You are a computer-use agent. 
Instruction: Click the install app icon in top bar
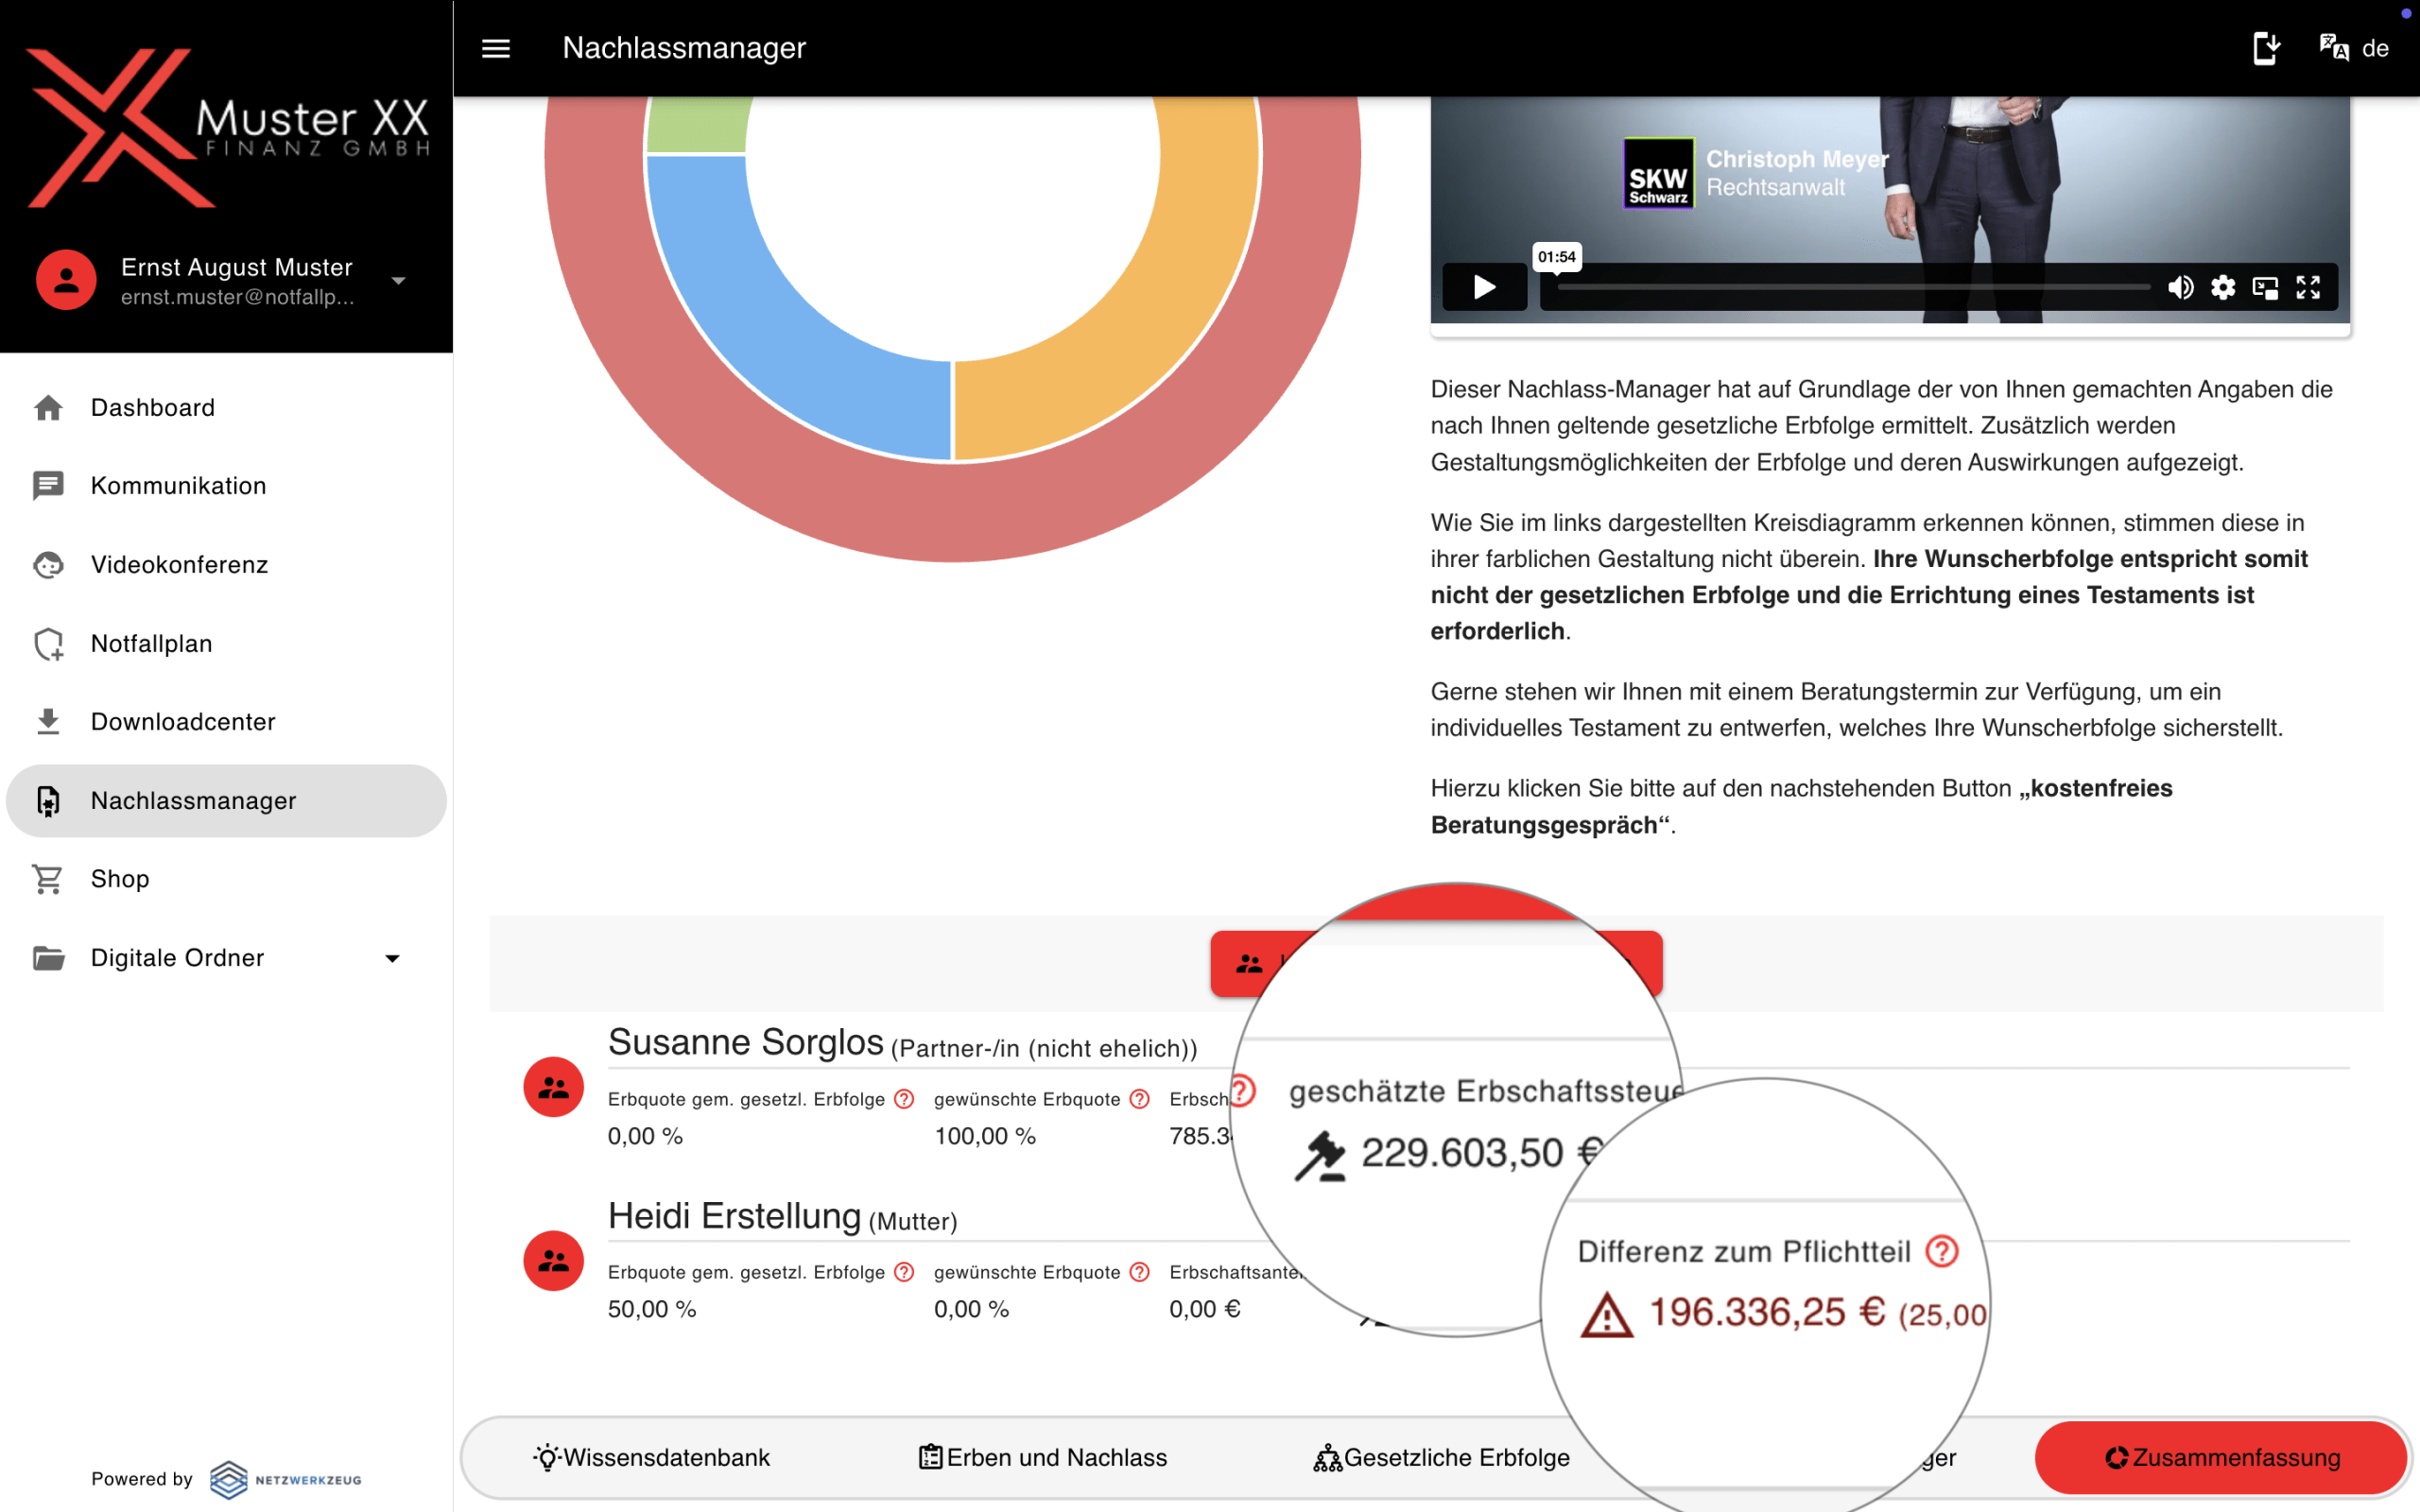[2266, 48]
